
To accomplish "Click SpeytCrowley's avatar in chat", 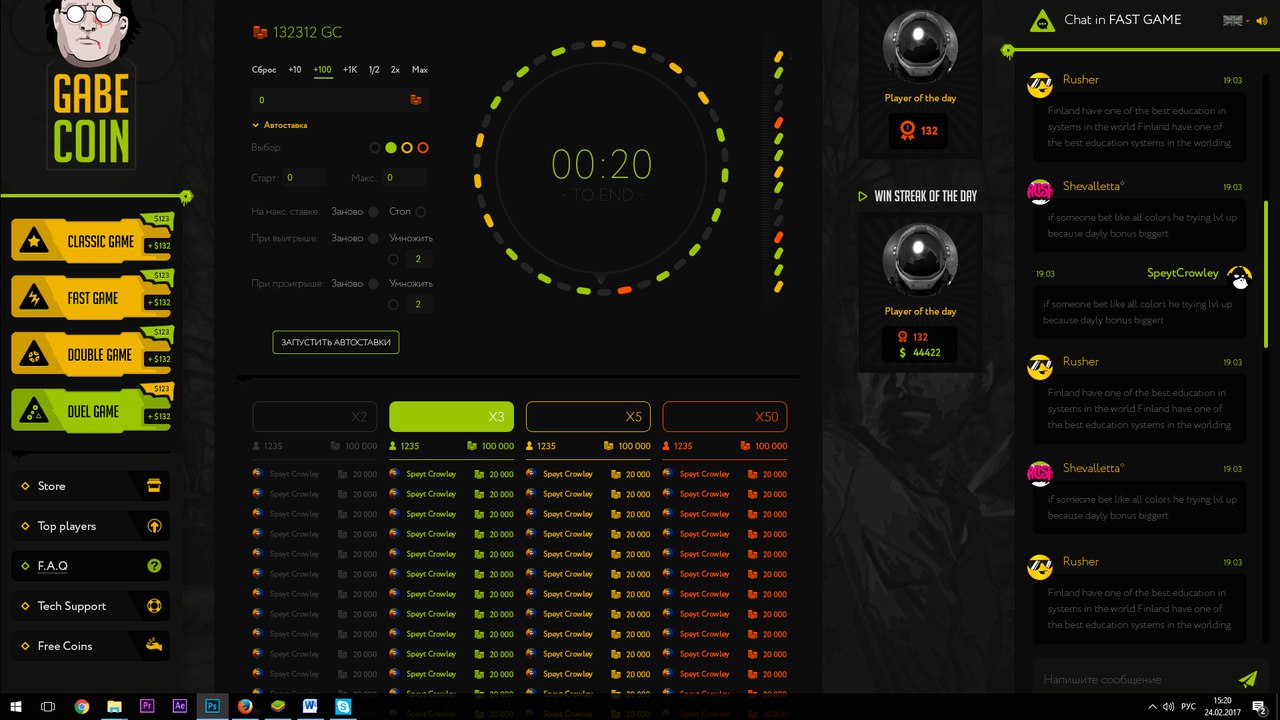I will click(1240, 278).
